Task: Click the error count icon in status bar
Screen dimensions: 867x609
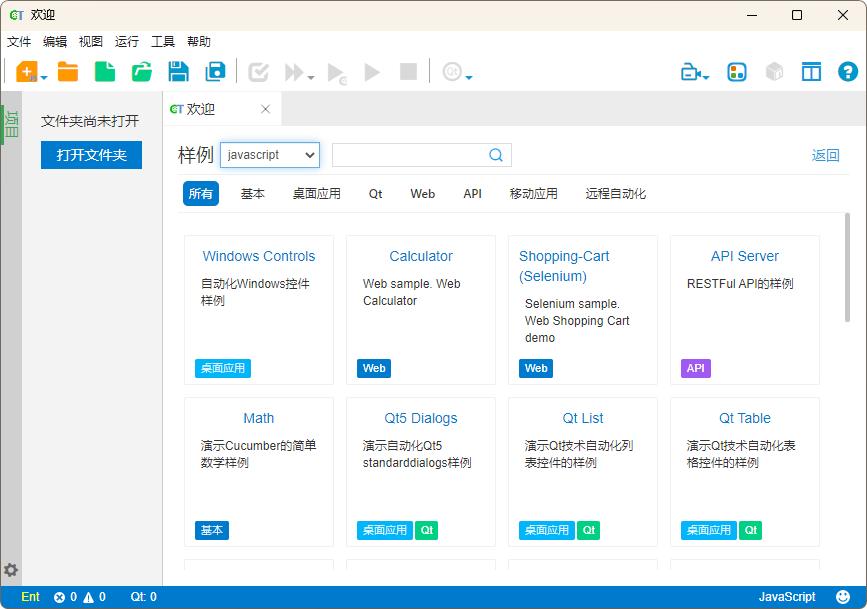Action: click(x=59, y=597)
